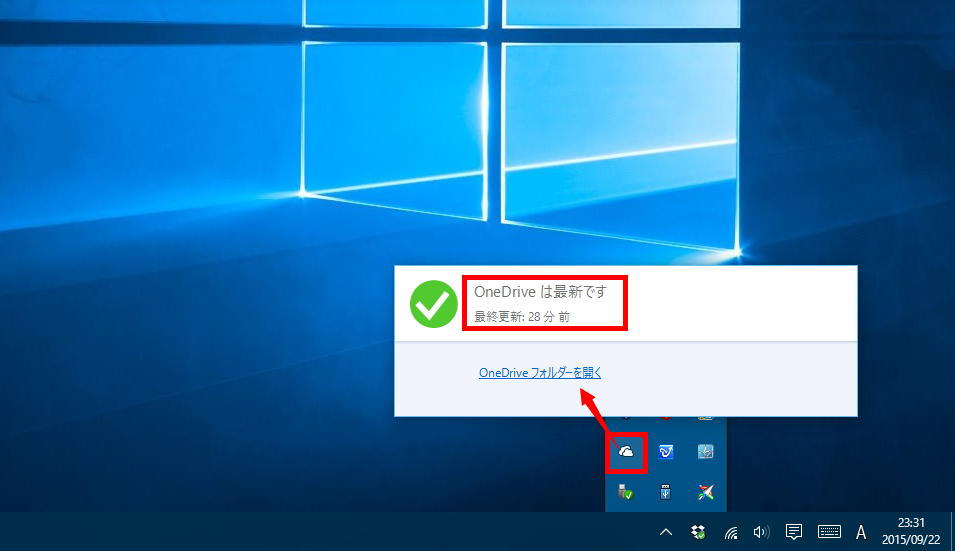Image resolution: width=955 pixels, height=551 pixels.
Task: Click the USB plug with green check icon
Action: pos(626,492)
